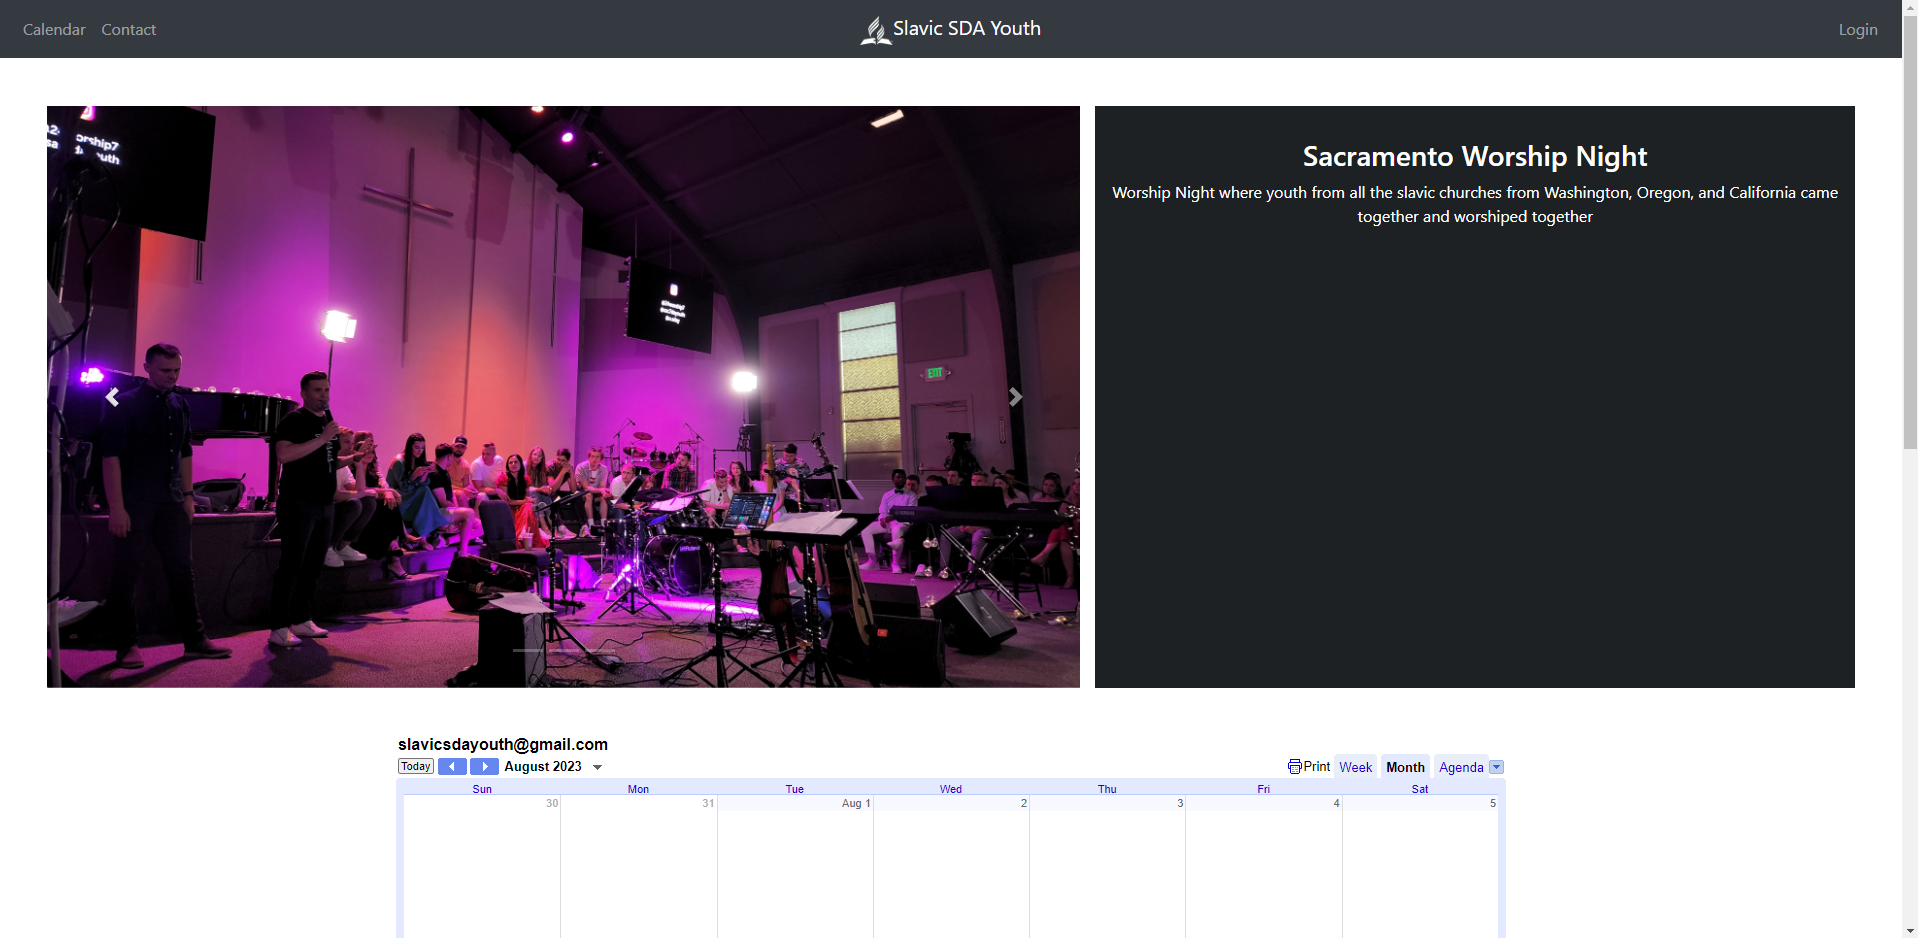Go to previous month in calendar
Screen dimensions: 1918x938
point(452,767)
